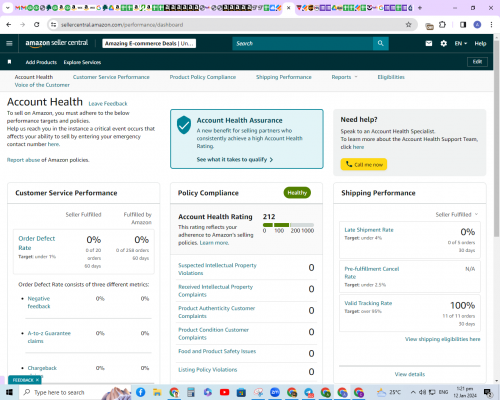Open a new browser tab
The height and width of the screenshot is (400, 500).
tap(420, 8)
